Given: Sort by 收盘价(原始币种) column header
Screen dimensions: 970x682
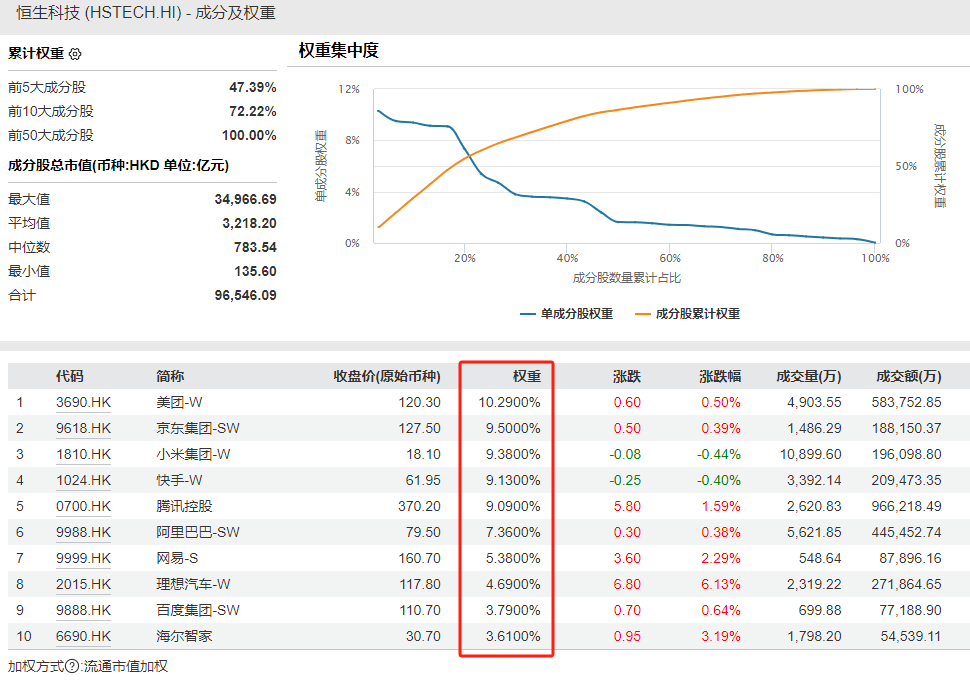Looking at the screenshot, I should (387, 376).
